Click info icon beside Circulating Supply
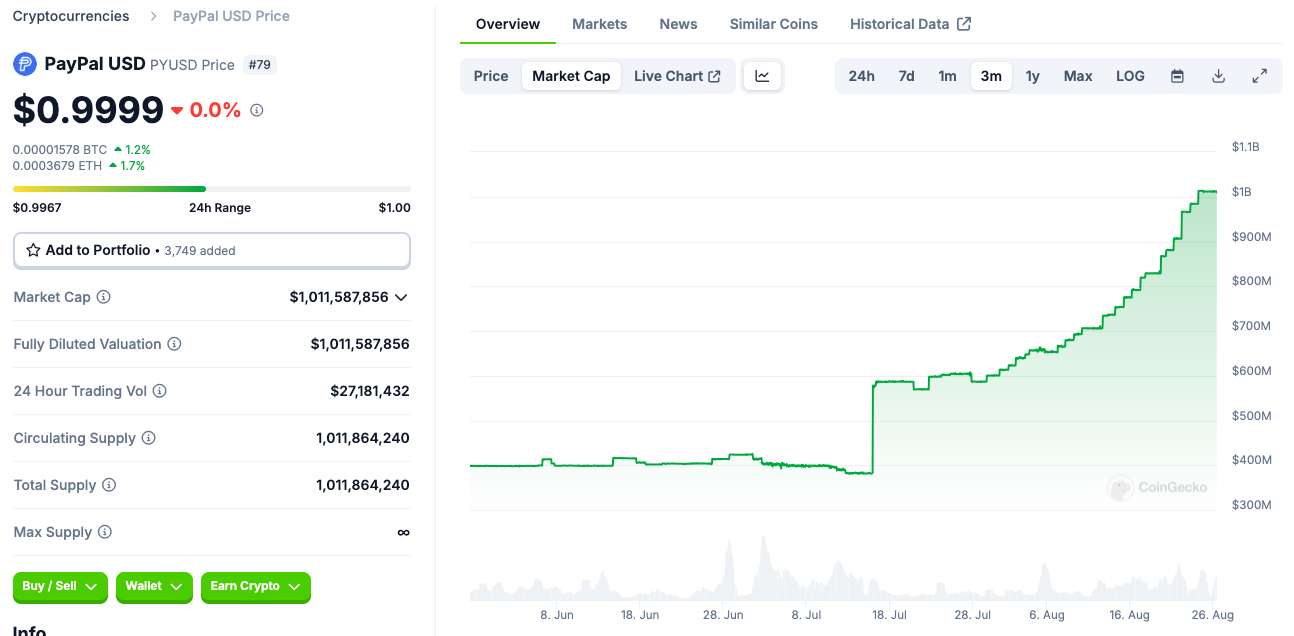 [x=148, y=438]
